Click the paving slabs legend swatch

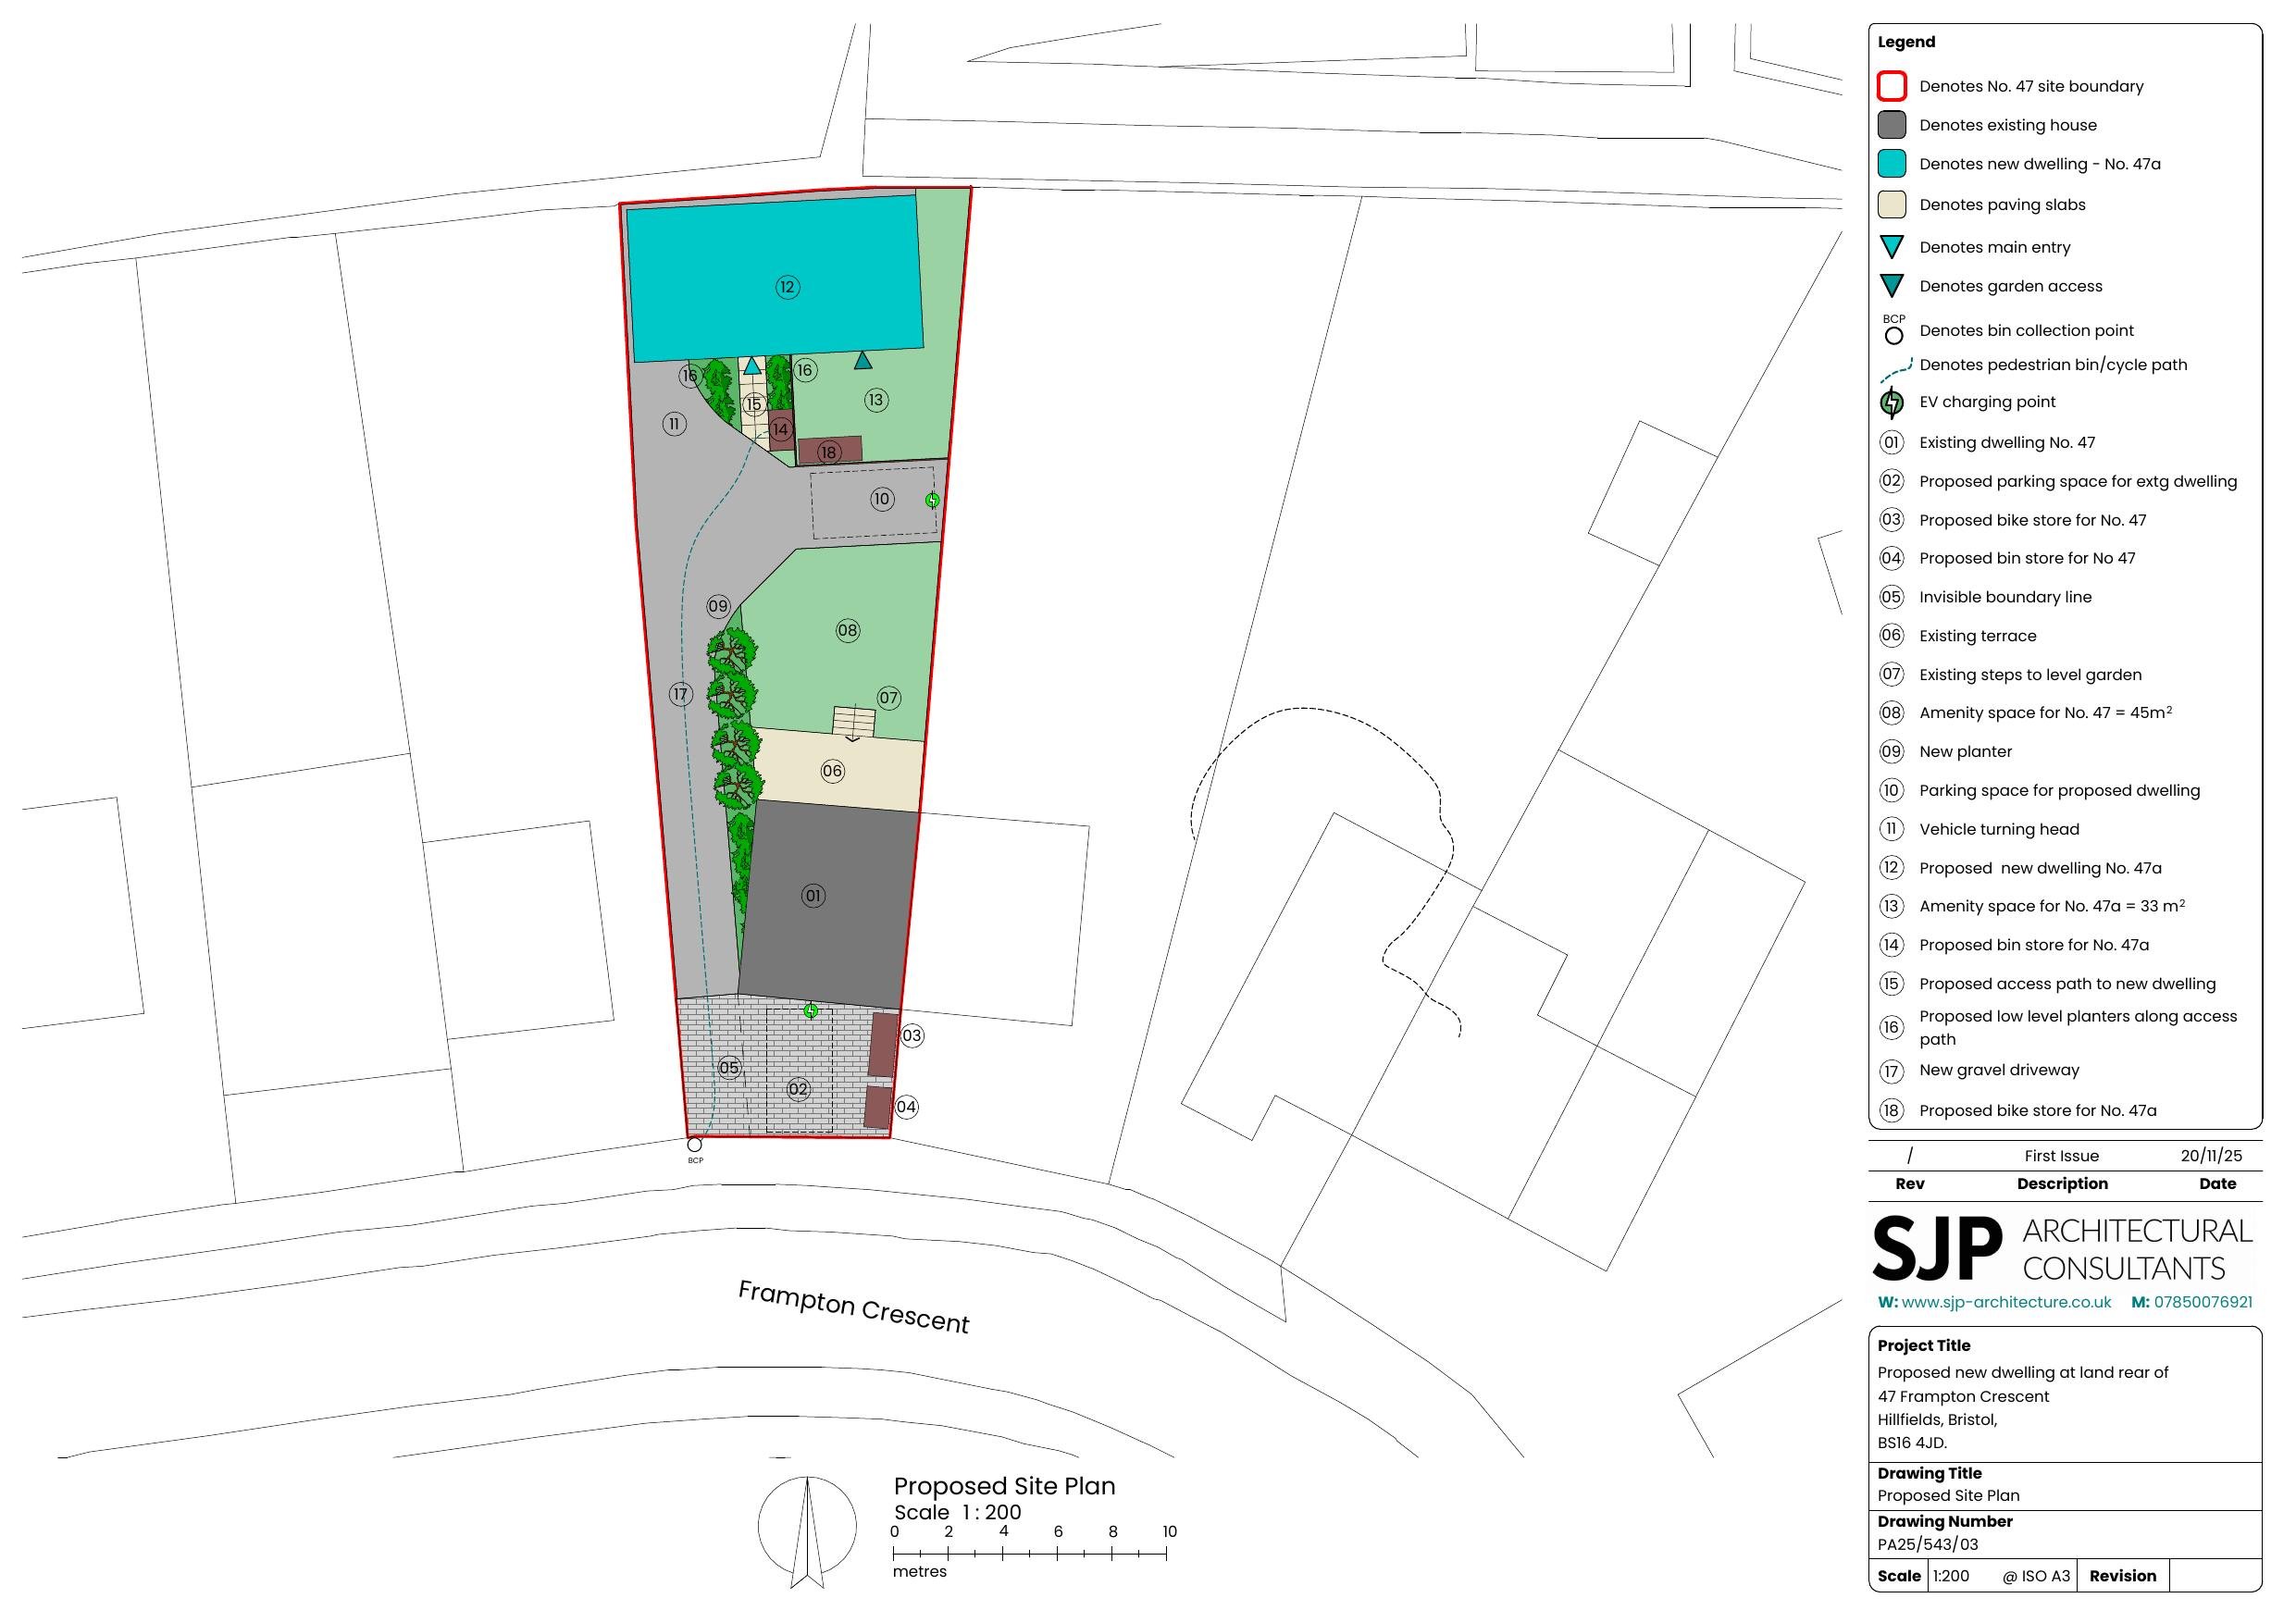tap(1891, 205)
